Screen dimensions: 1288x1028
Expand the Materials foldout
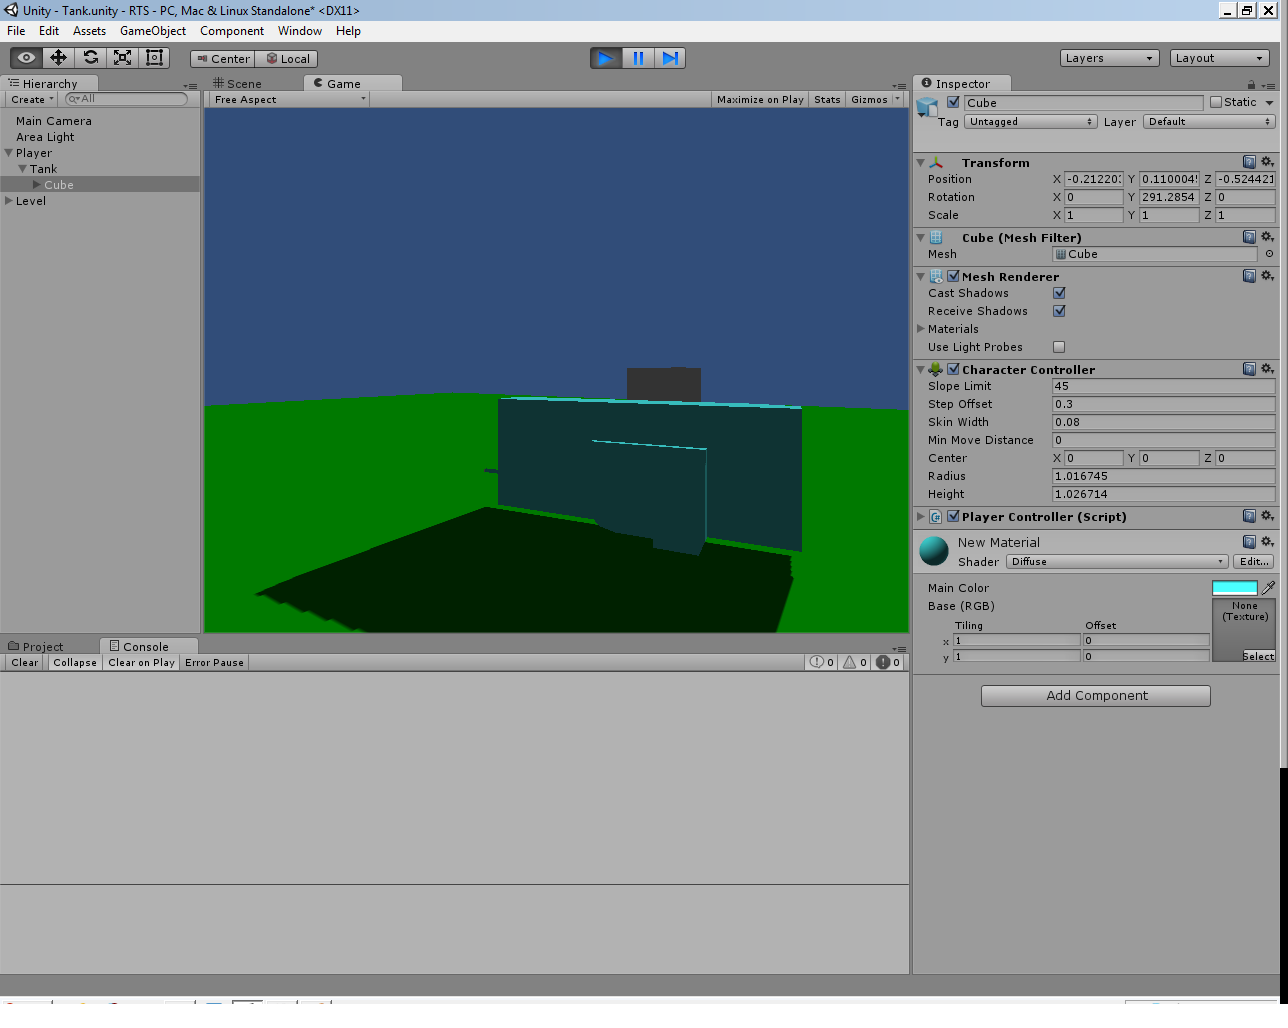pos(921,329)
